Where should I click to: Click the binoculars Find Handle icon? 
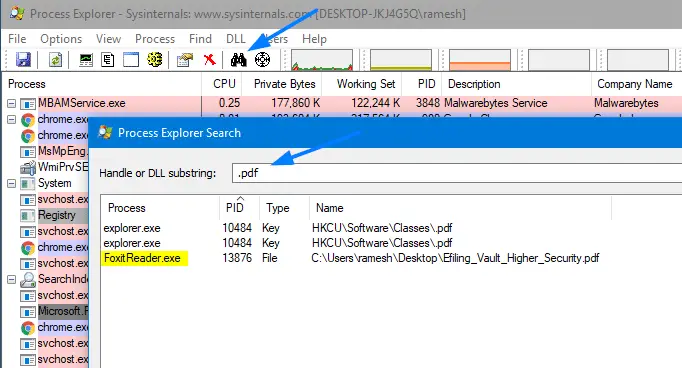coord(238,60)
